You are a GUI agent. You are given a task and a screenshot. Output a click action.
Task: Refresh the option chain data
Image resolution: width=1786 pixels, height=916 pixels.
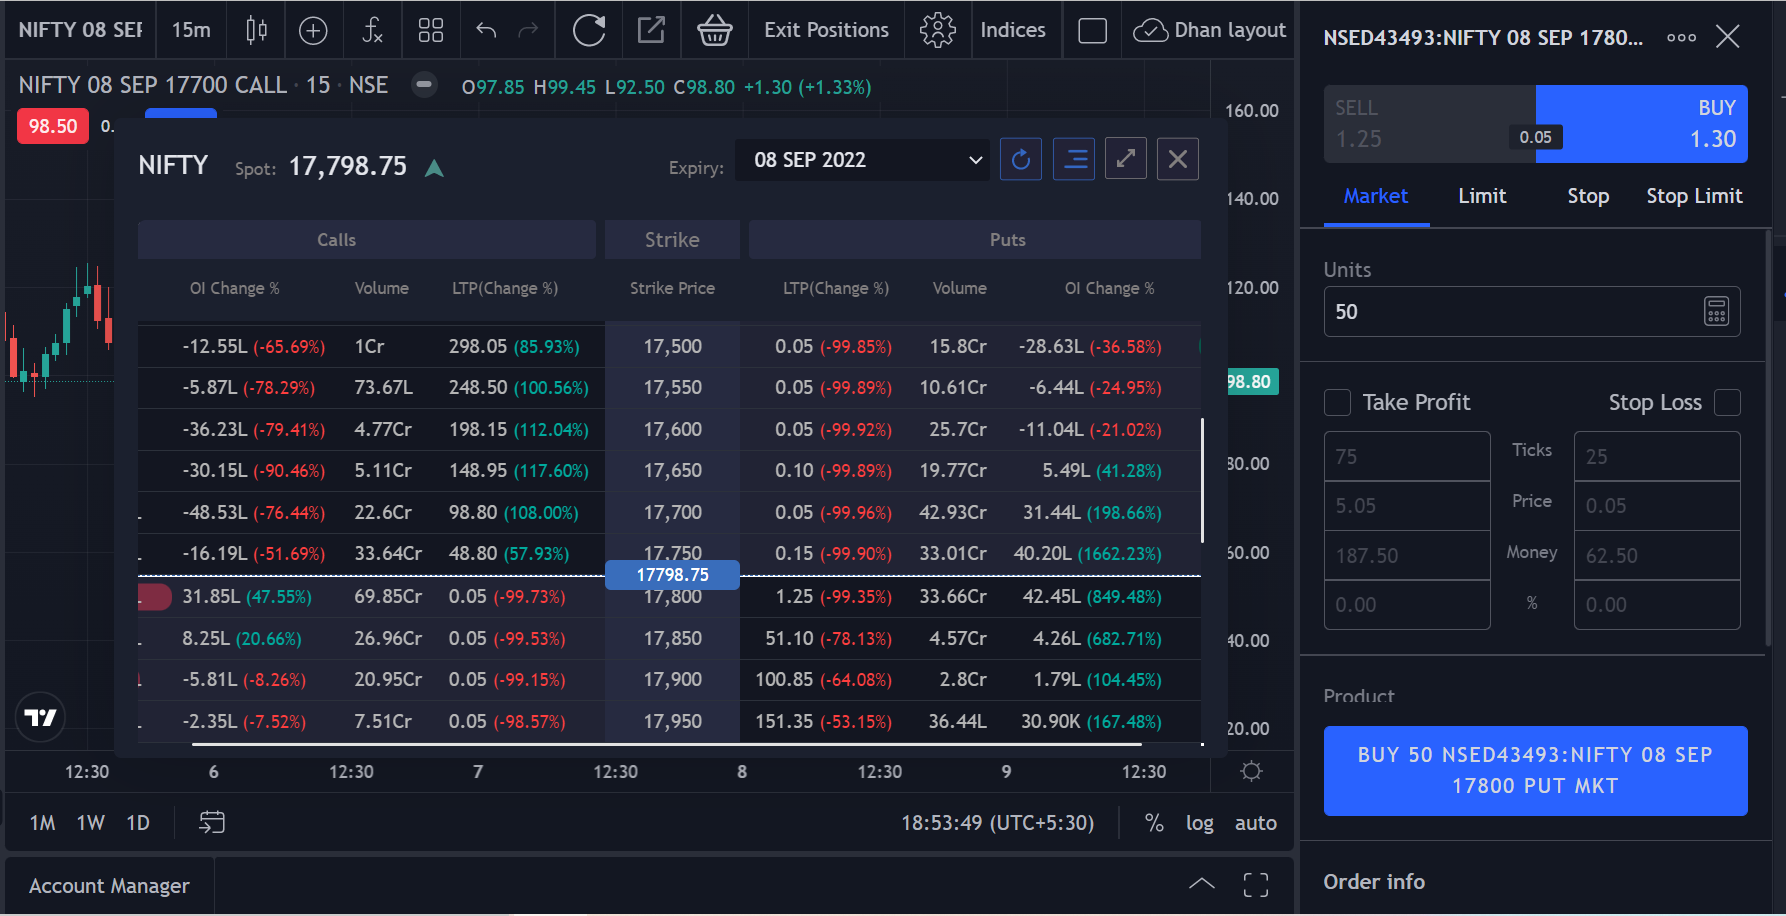1021,159
